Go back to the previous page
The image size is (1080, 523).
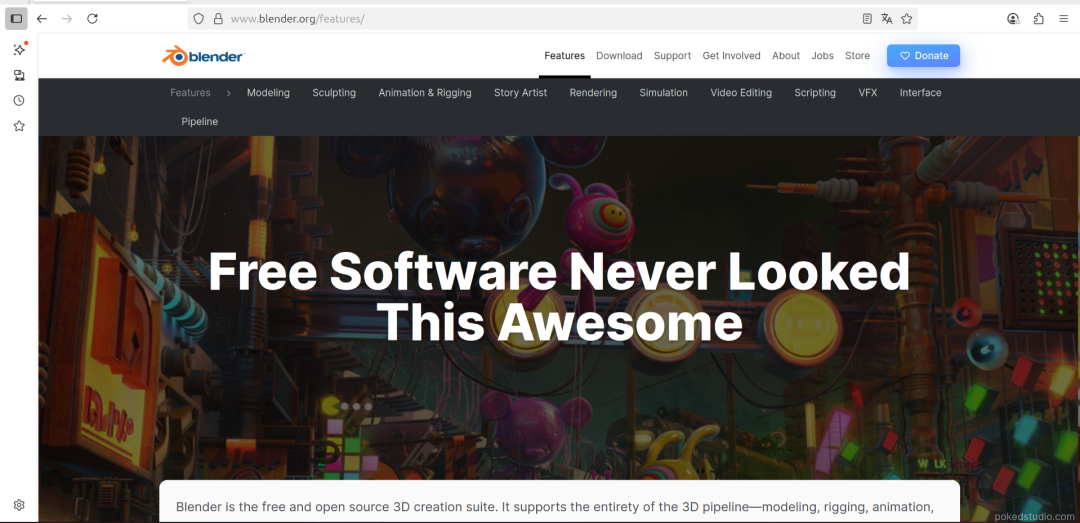point(42,19)
